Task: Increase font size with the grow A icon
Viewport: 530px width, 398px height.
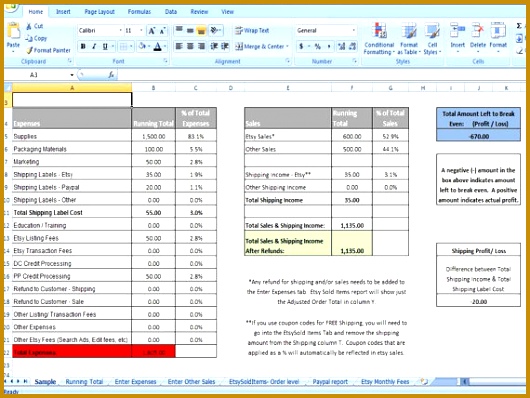Action: (152, 31)
